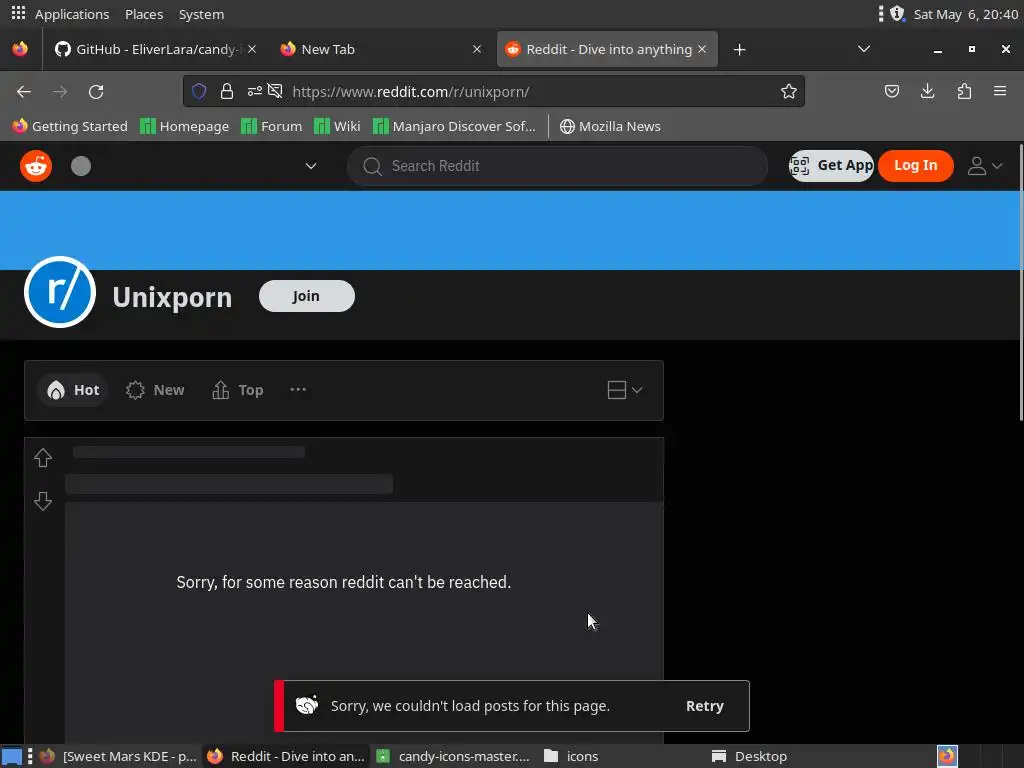The image size is (1024, 768).
Task: Close the Reddit tab
Action: [702, 49]
